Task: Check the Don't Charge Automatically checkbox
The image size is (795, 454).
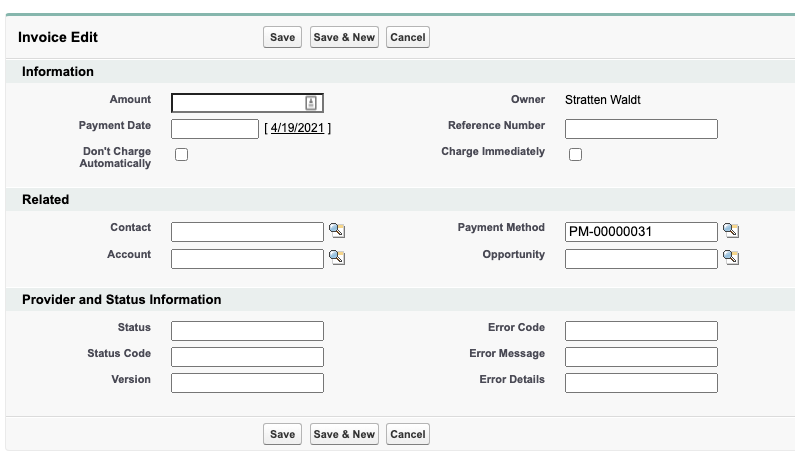Action: click(x=181, y=154)
